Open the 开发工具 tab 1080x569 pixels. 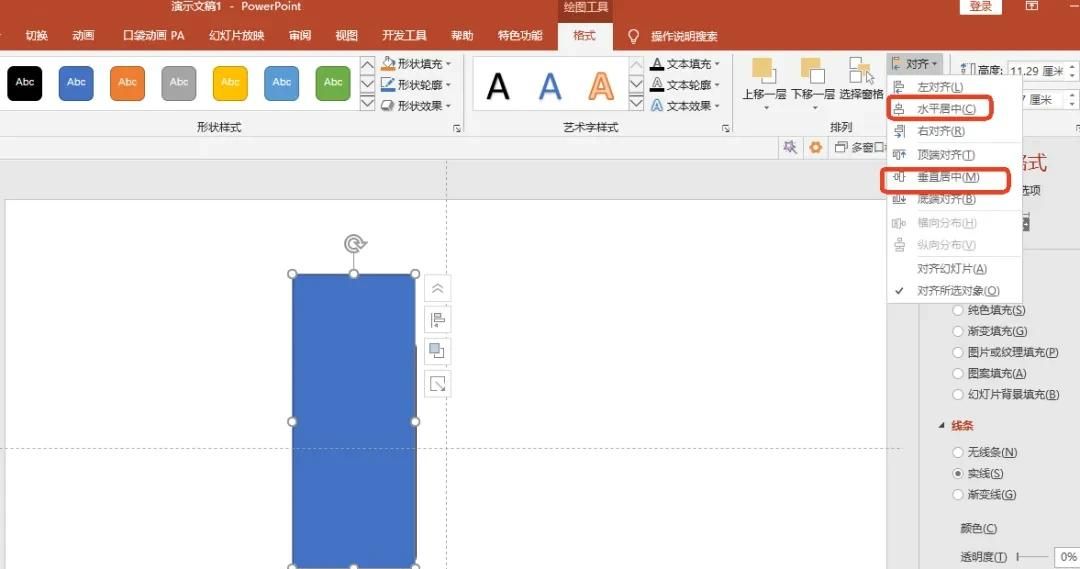404,35
